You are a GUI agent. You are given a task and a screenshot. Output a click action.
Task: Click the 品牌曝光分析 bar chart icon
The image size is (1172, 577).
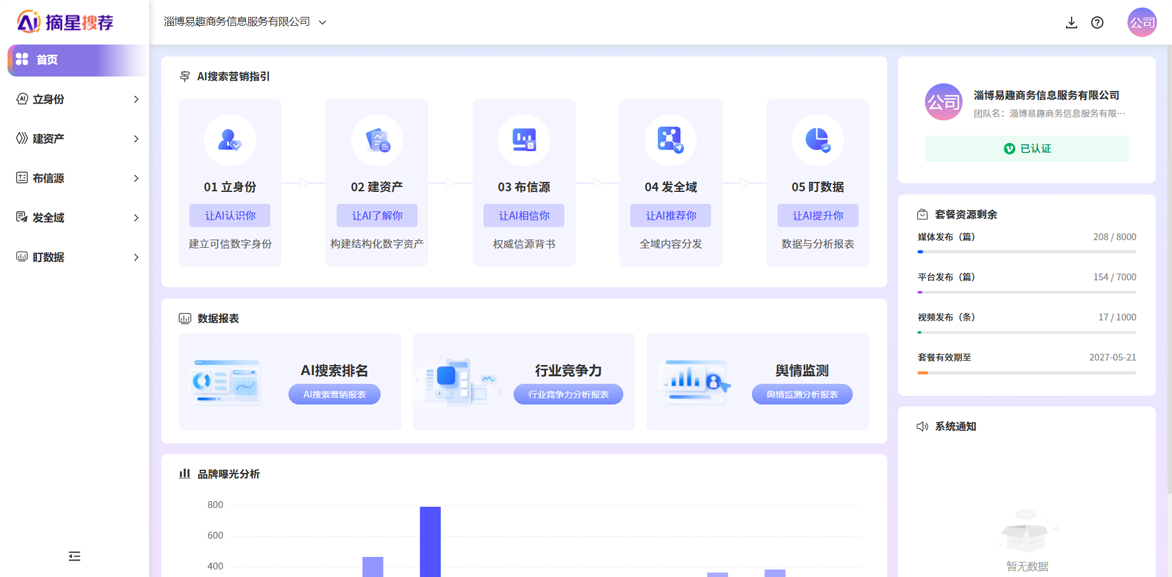click(x=185, y=474)
